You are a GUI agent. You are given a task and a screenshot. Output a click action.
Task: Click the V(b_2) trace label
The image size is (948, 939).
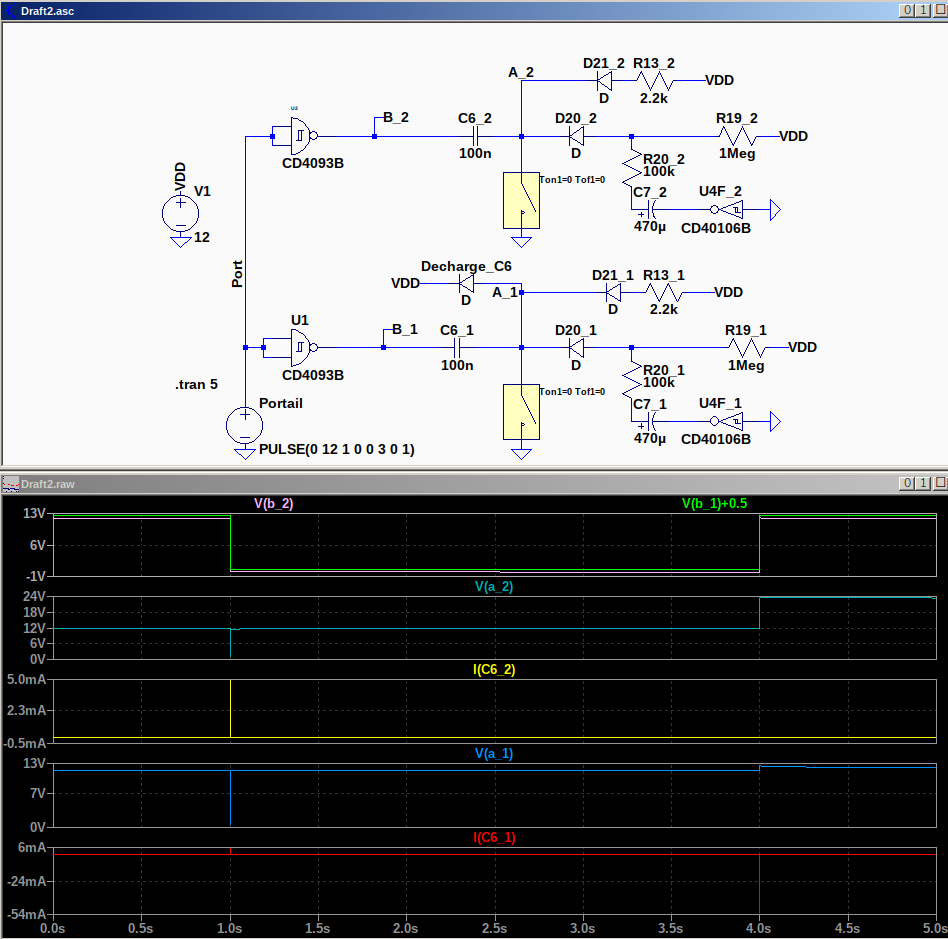(273, 504)
